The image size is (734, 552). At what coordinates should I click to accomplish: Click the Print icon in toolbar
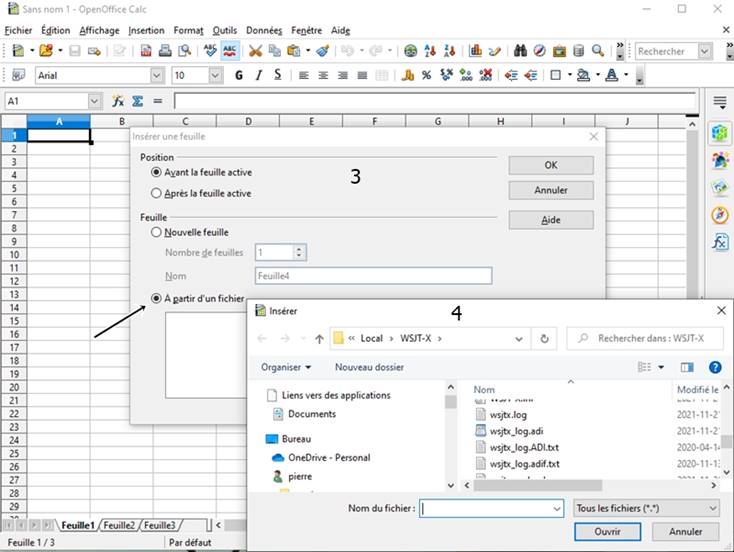[165, 51]
